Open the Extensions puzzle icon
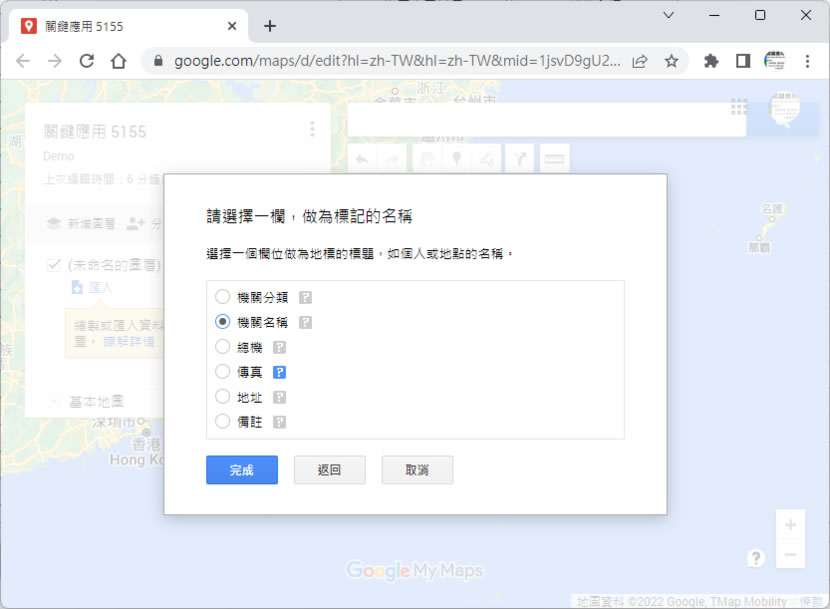 click(711, 61)
